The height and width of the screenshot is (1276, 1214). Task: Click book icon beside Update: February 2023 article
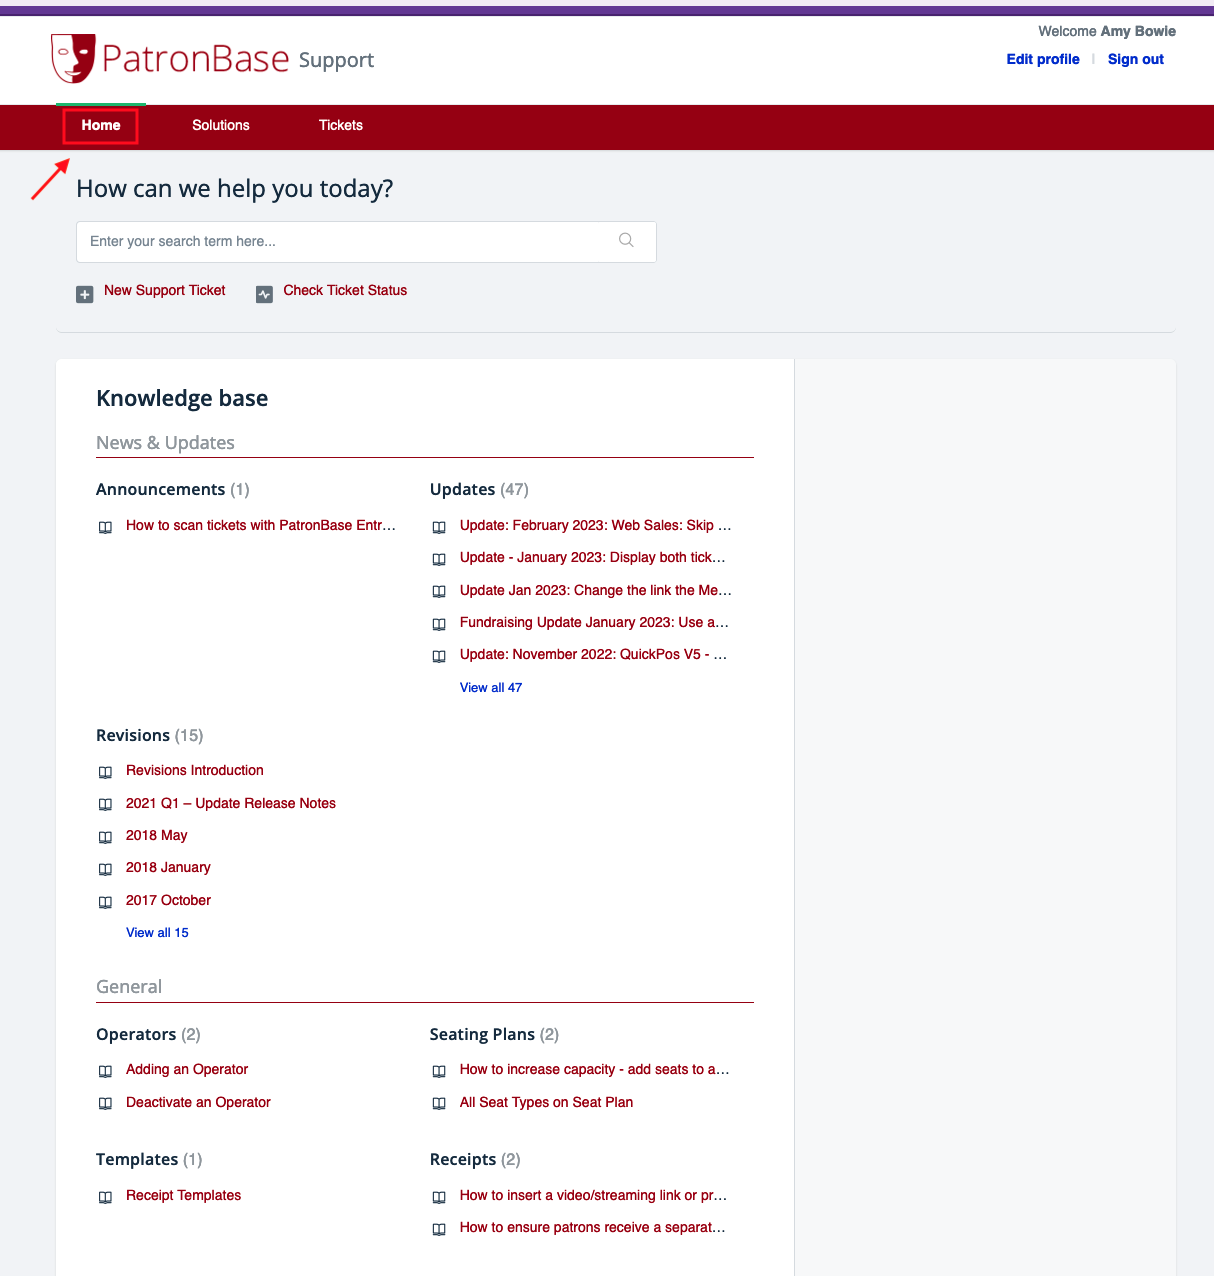[439, 528]
